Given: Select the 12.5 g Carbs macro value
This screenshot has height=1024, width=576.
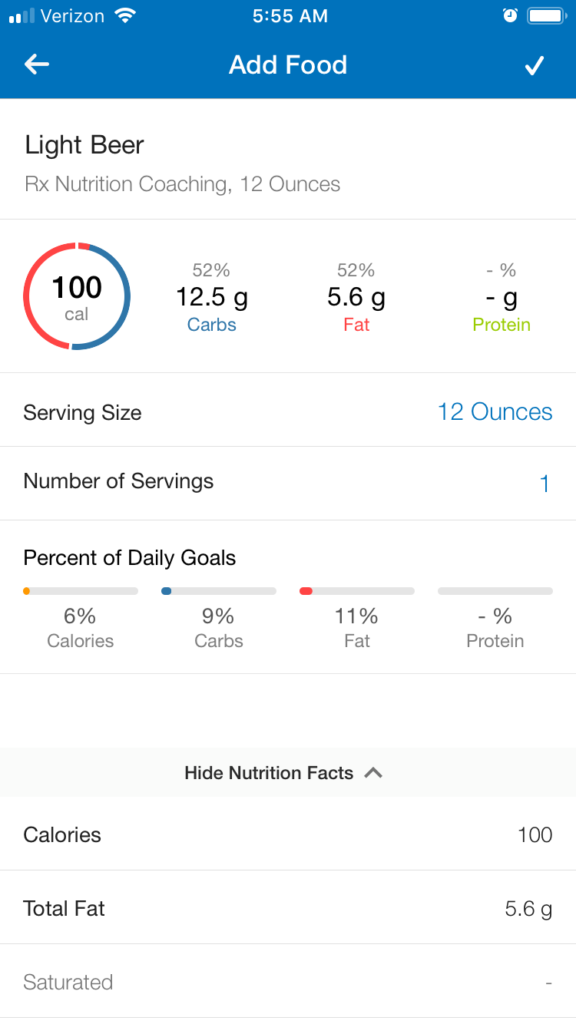Looking at the screenshot, I should pyautogui.click(x=212, y=297).
